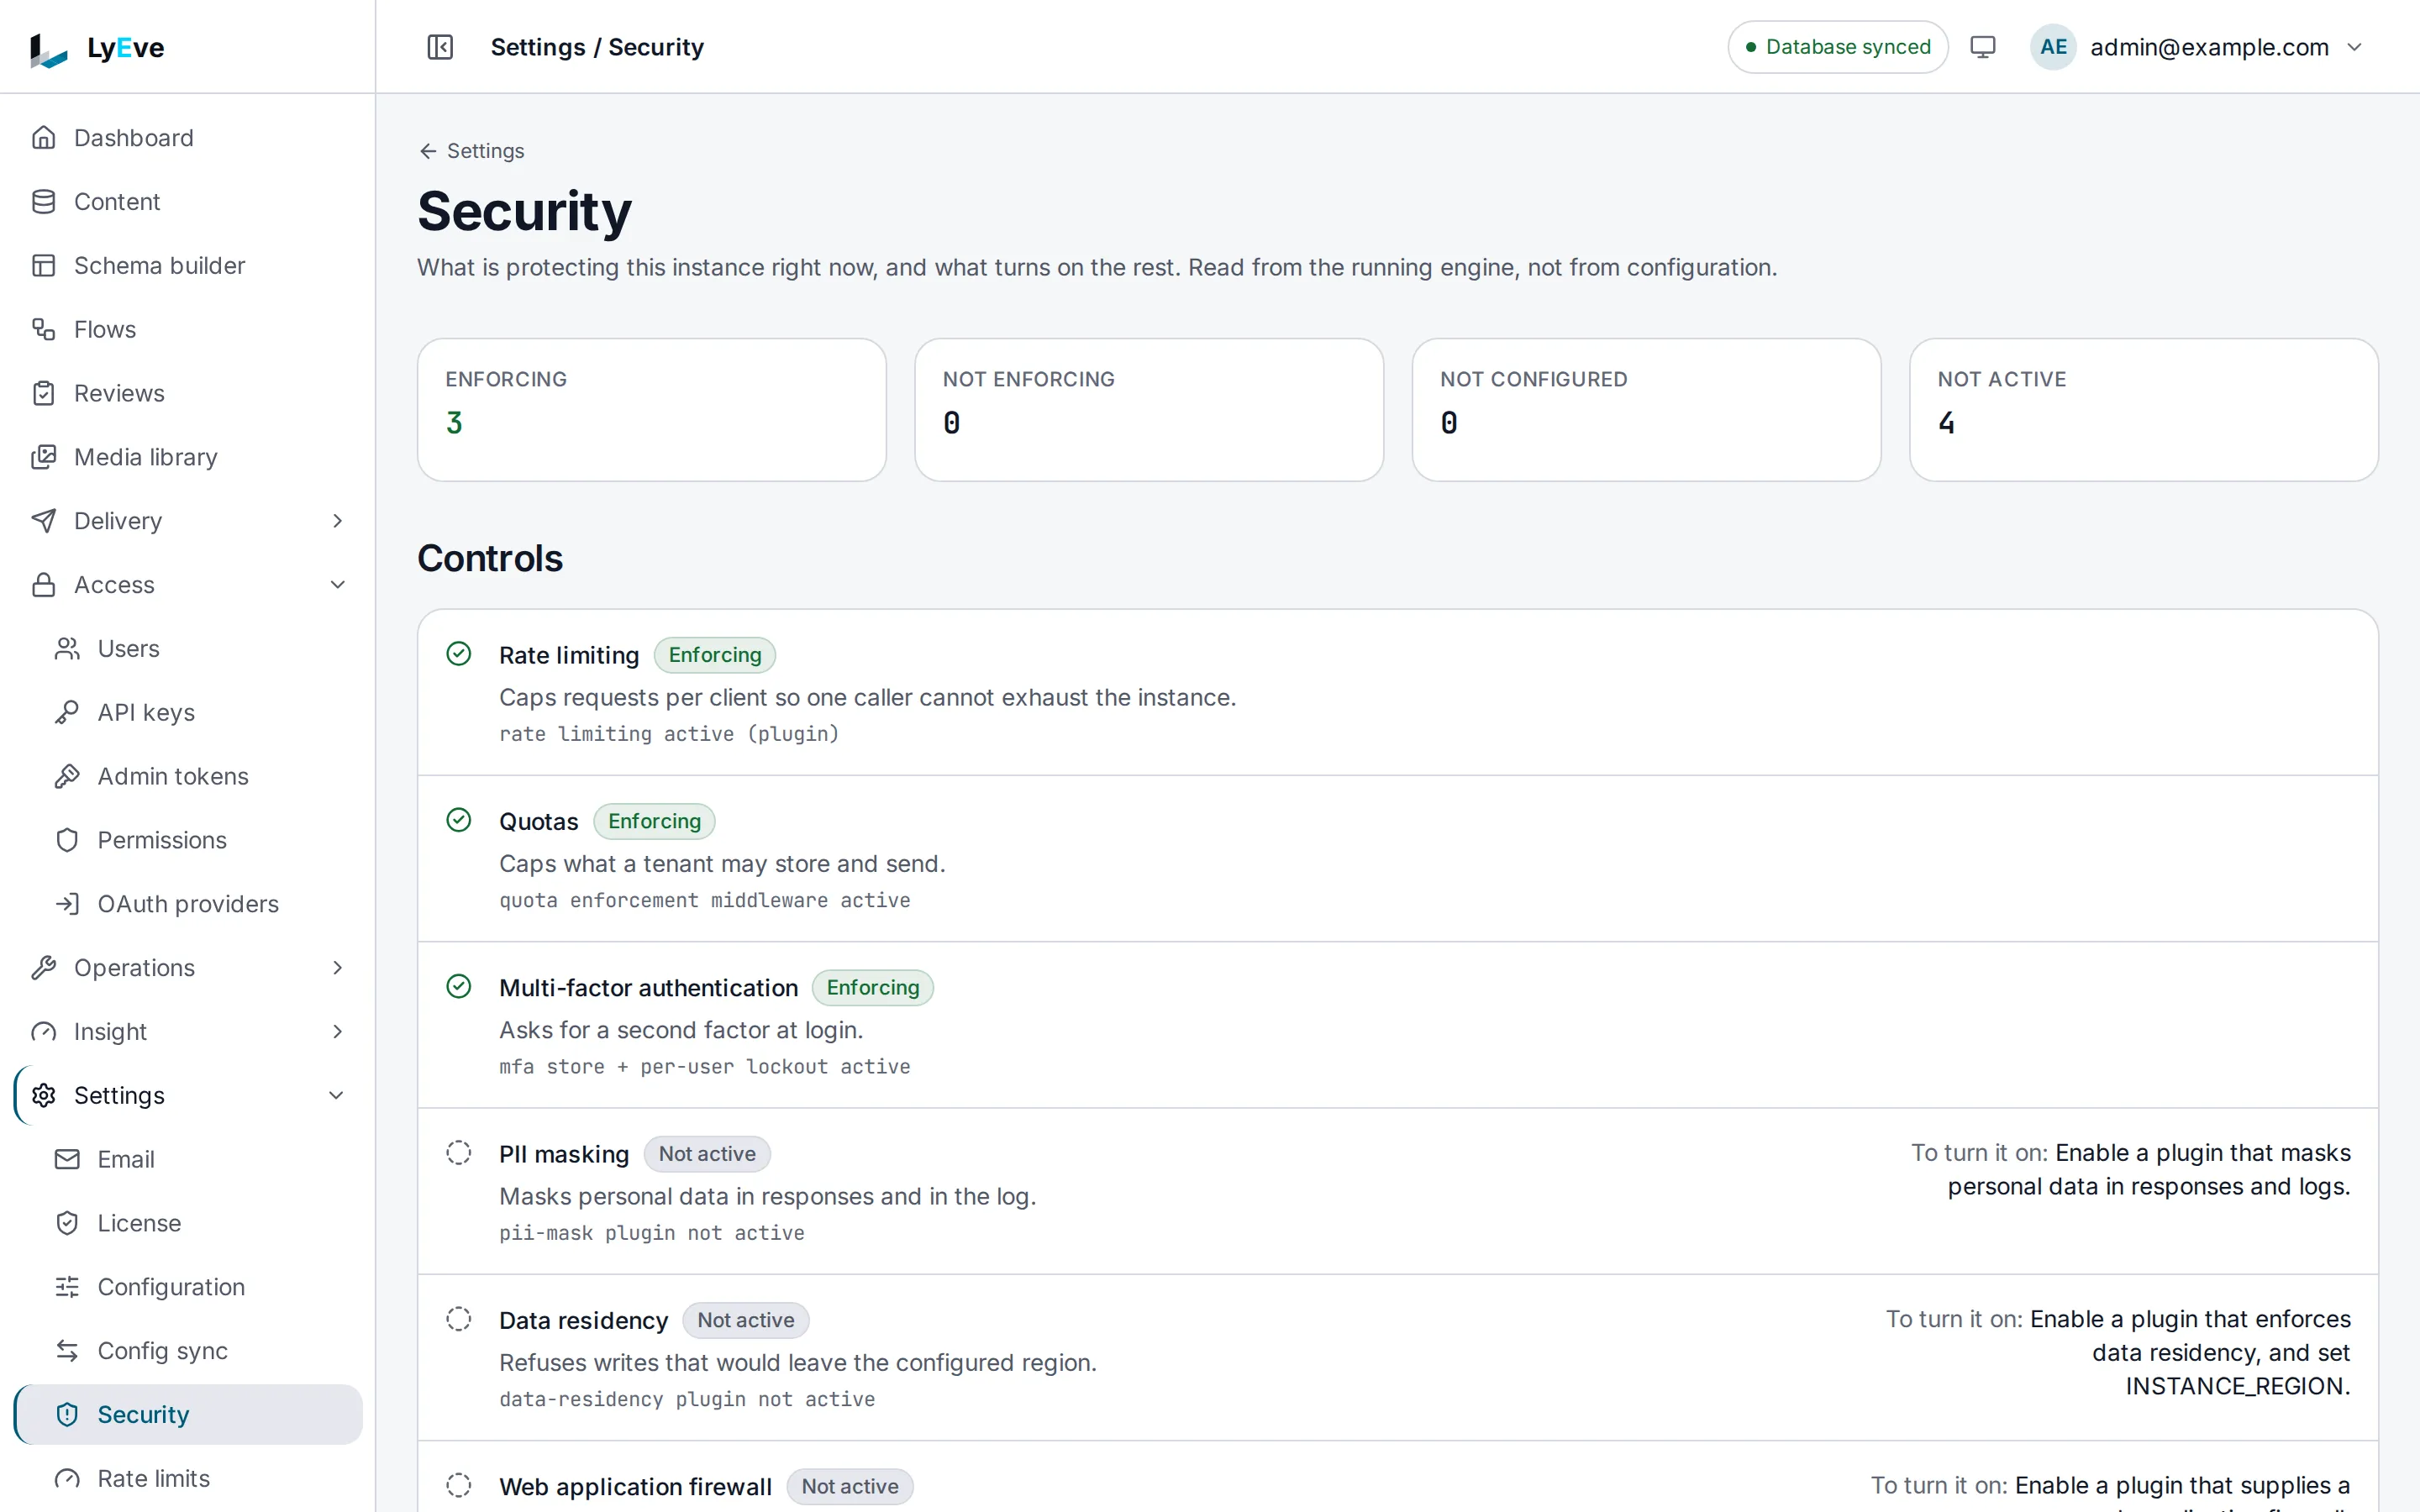Click the PII masking dashed circle icon
Screen dimensions: 2420x1512
click(458, 1153)
